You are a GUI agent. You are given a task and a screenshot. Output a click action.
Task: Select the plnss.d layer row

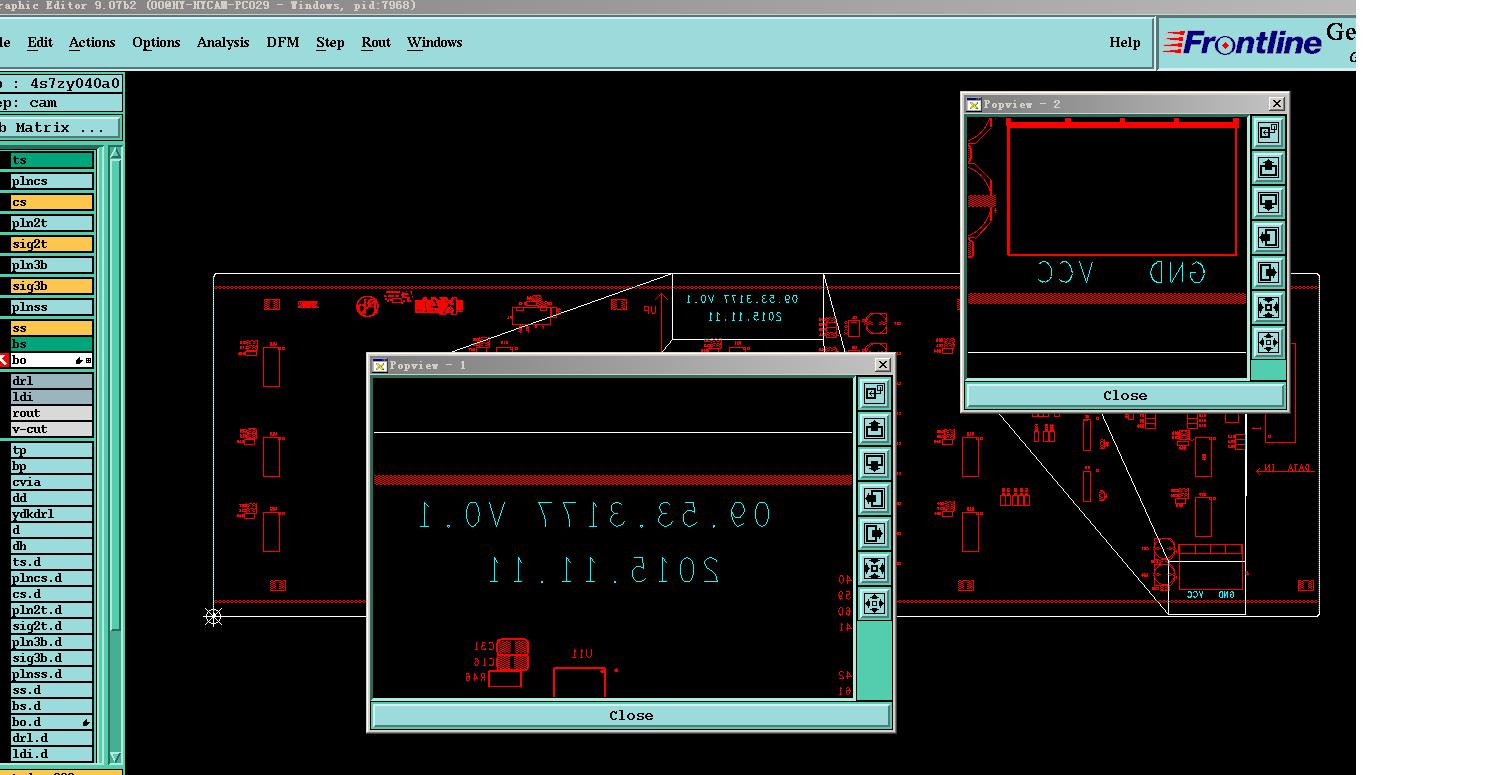(51, 674)
